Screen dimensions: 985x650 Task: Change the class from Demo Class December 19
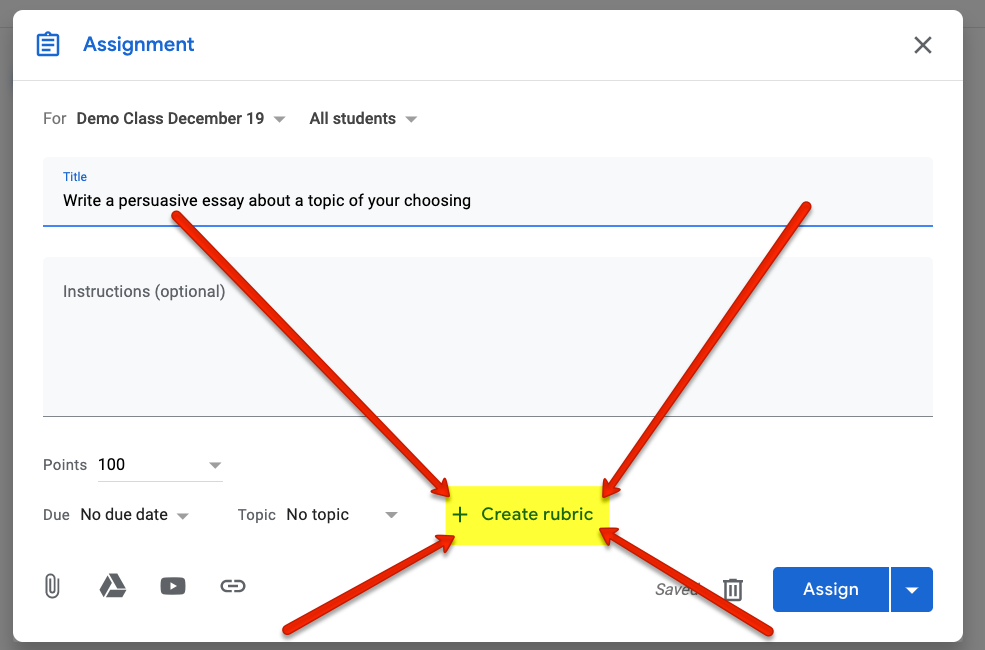tap(180, 118)
